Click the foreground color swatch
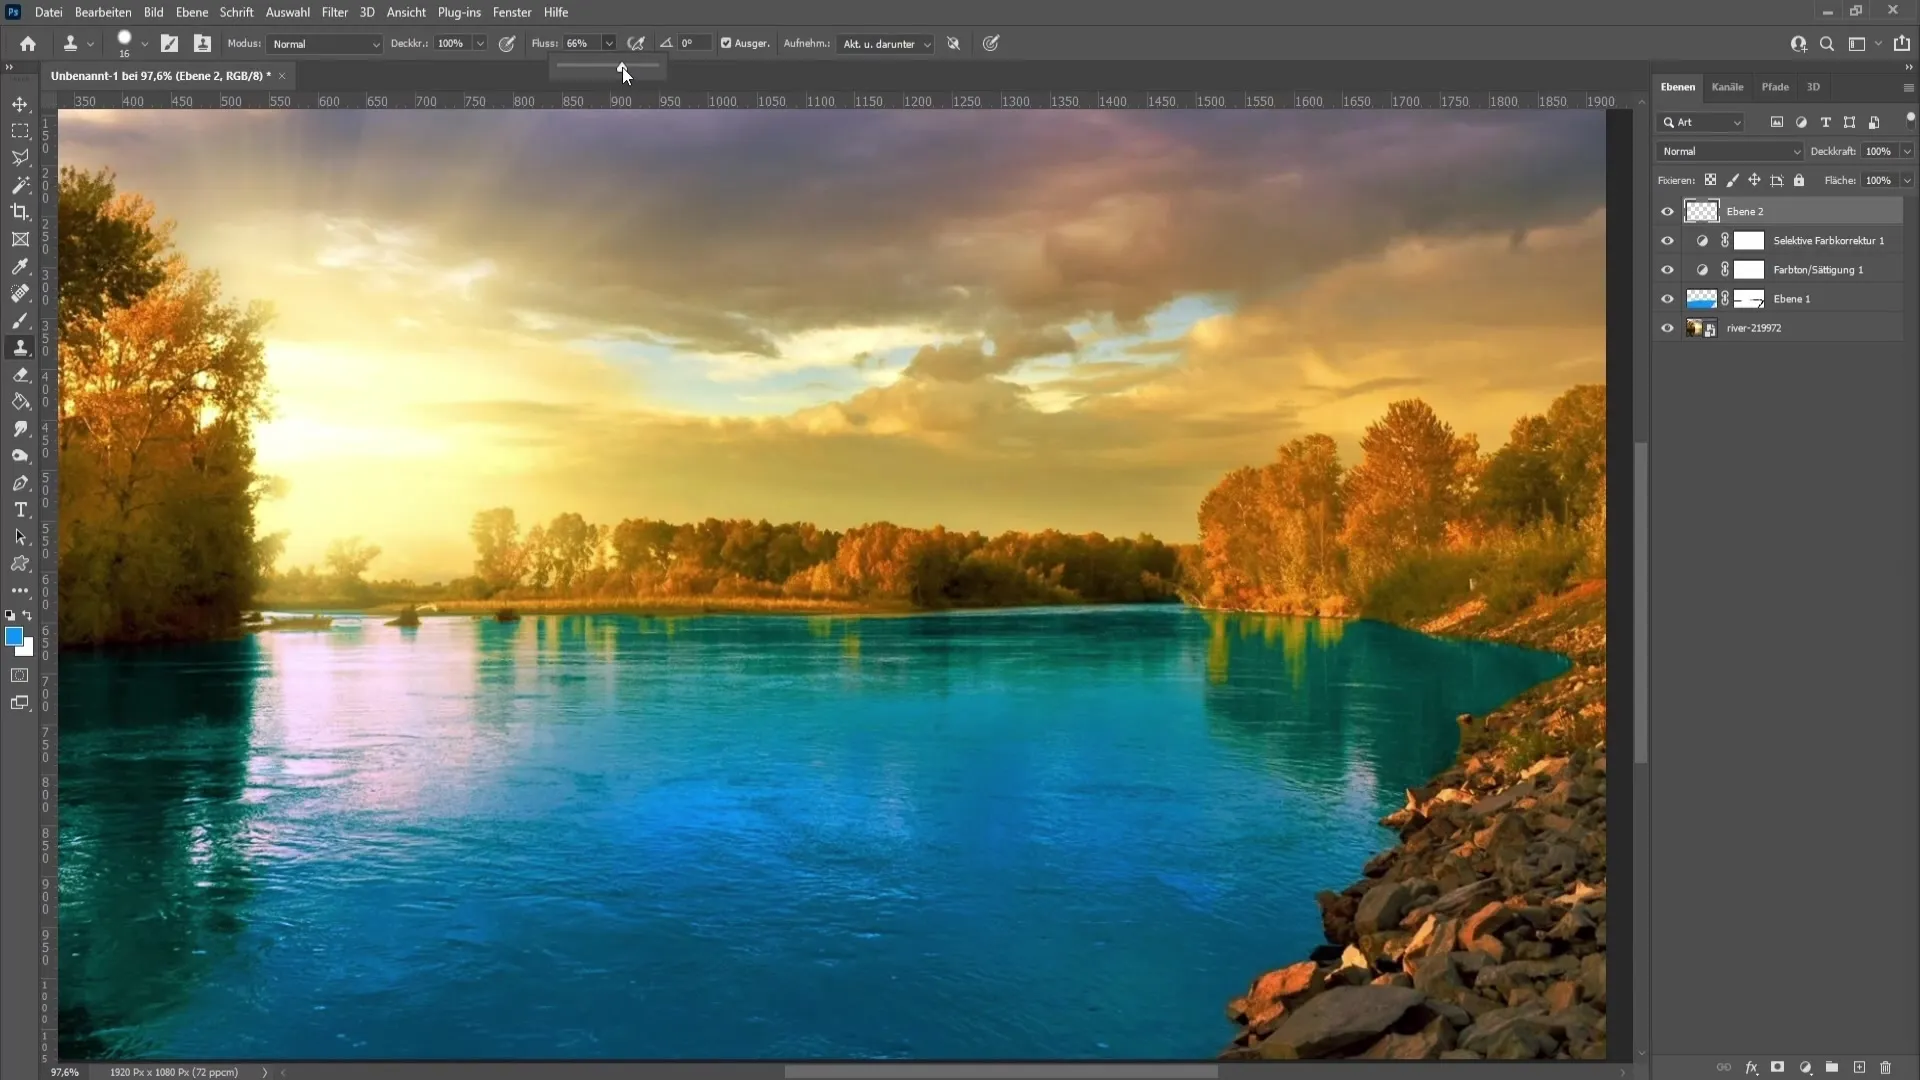Viewport: 1920px width, 1080px height. [15, 640]
